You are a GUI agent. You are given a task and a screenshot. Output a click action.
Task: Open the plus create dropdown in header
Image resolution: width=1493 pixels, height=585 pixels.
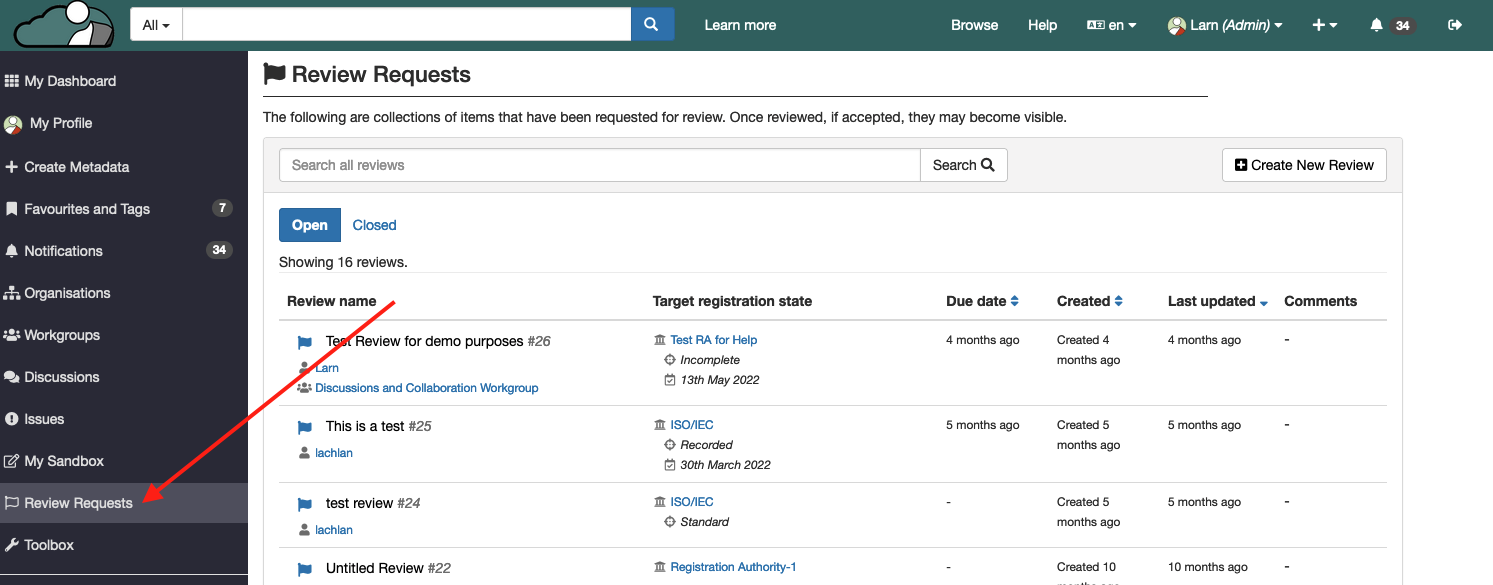(x=1325, y=25)
